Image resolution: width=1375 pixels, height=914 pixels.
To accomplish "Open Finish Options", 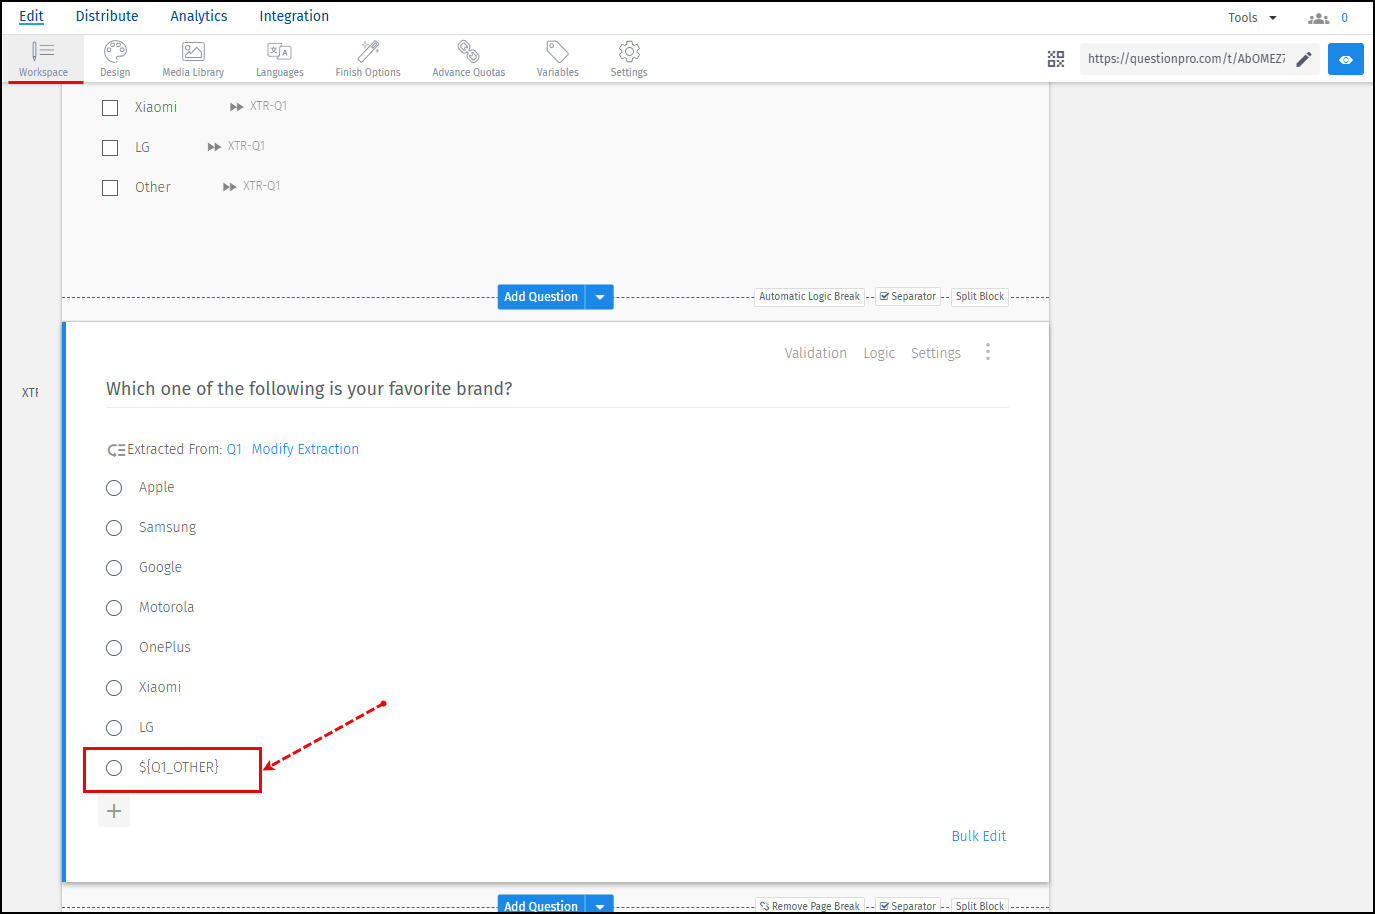I will (x=366, y=58).
